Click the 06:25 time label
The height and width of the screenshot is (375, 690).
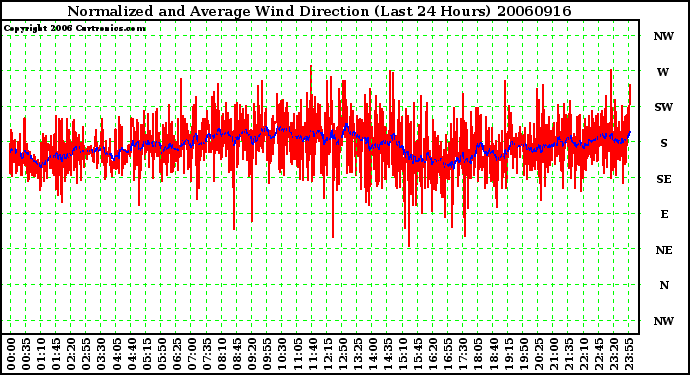176,354
